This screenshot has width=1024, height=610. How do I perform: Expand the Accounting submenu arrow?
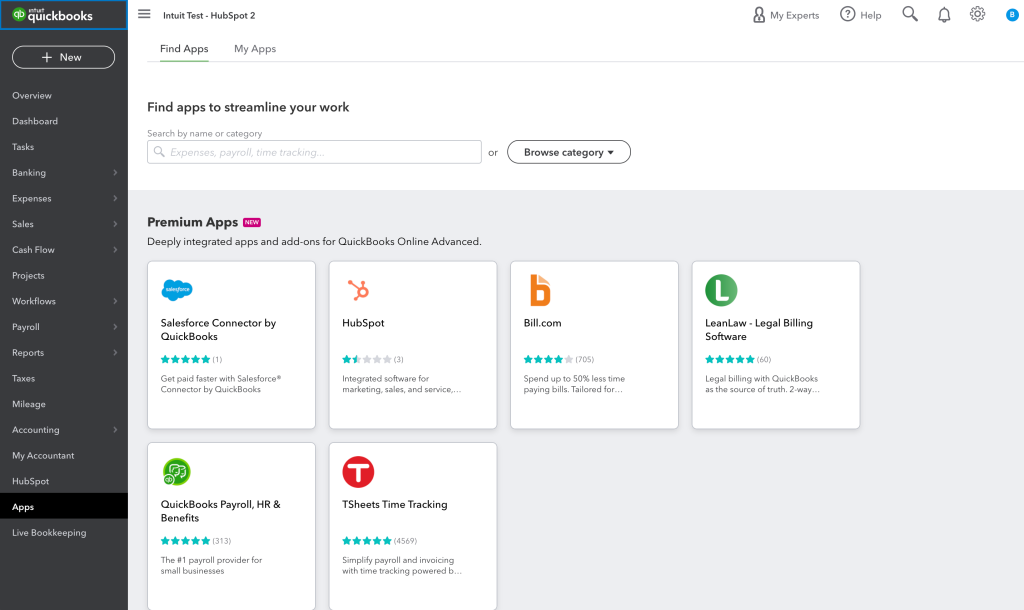[115, 430]
